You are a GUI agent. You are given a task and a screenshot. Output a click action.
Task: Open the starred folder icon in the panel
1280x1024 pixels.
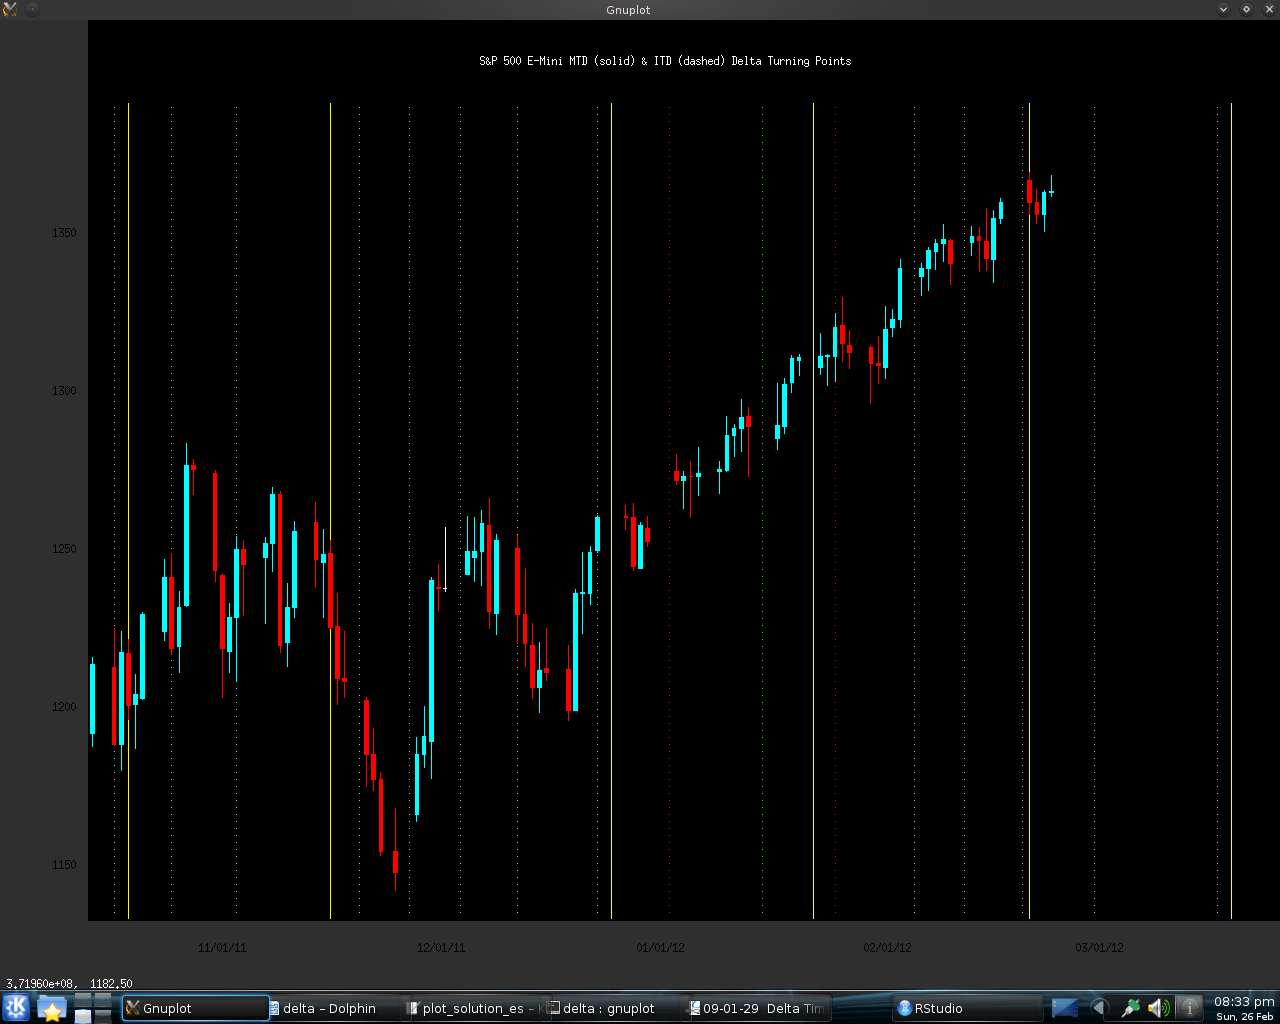[51, 1008]
